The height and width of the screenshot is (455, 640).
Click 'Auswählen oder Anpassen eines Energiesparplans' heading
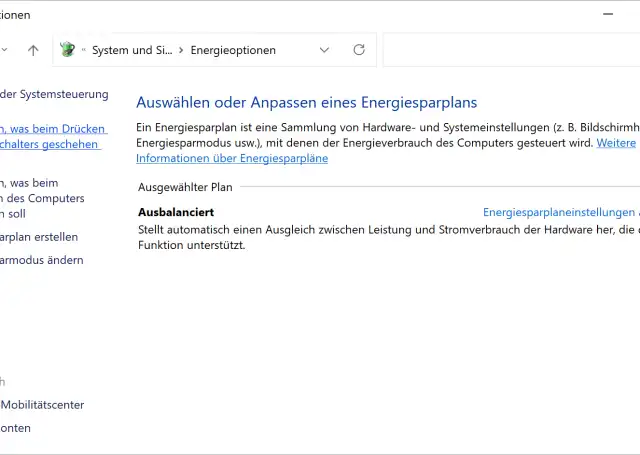pos(307,102)
